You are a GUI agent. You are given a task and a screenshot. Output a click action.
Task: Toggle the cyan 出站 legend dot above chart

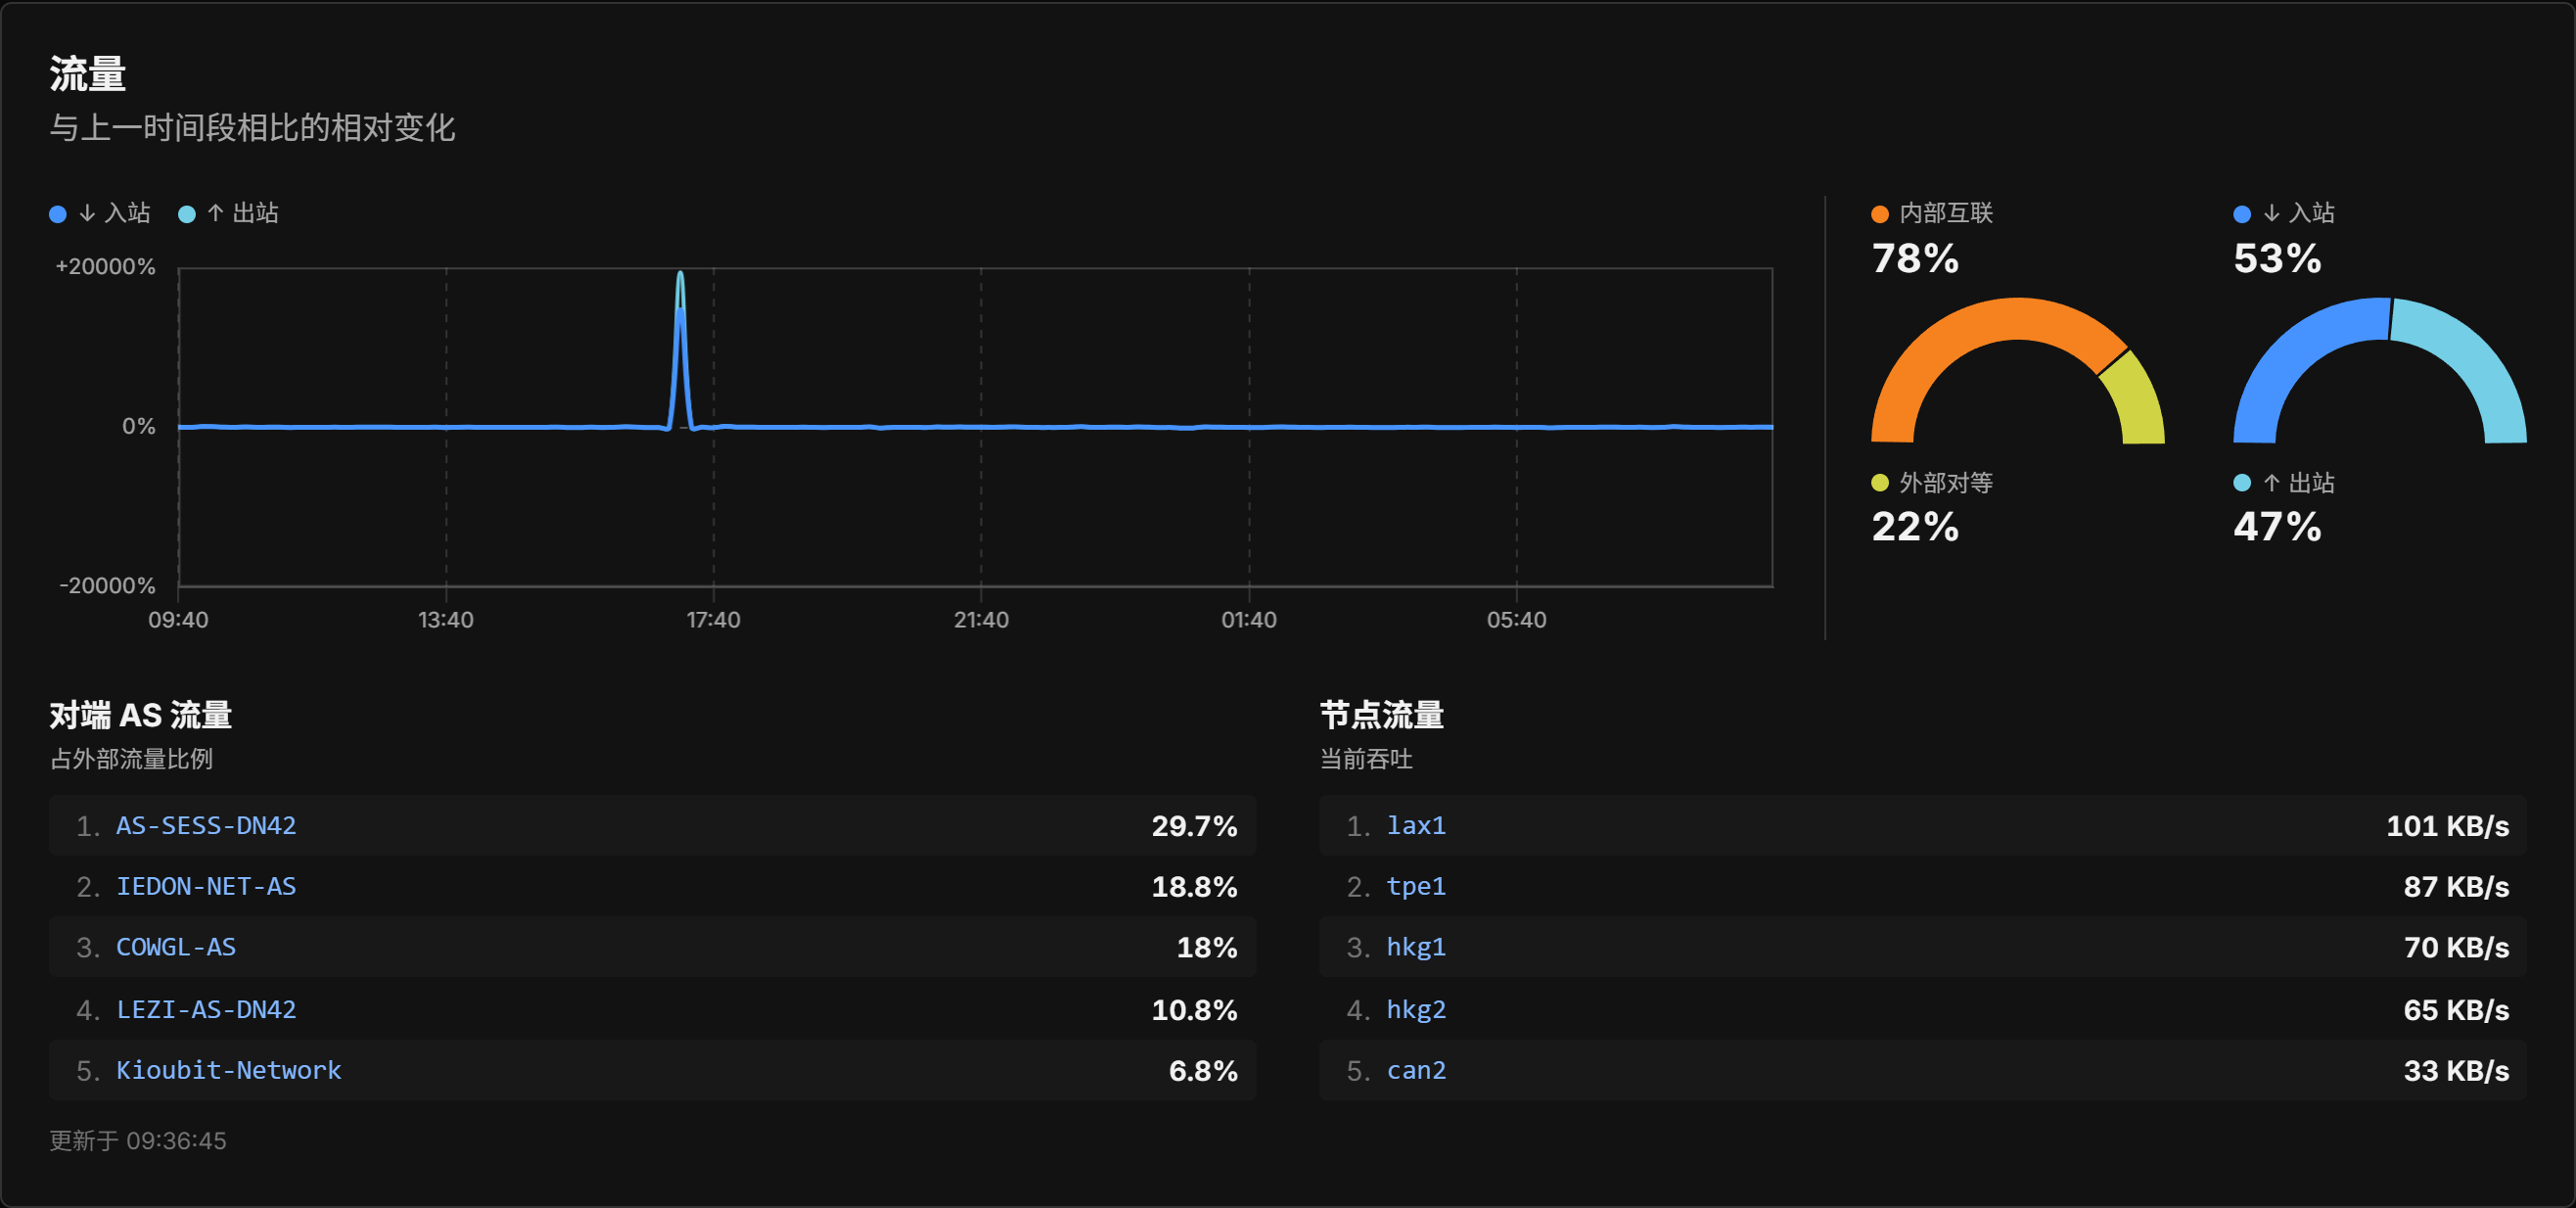187,214
